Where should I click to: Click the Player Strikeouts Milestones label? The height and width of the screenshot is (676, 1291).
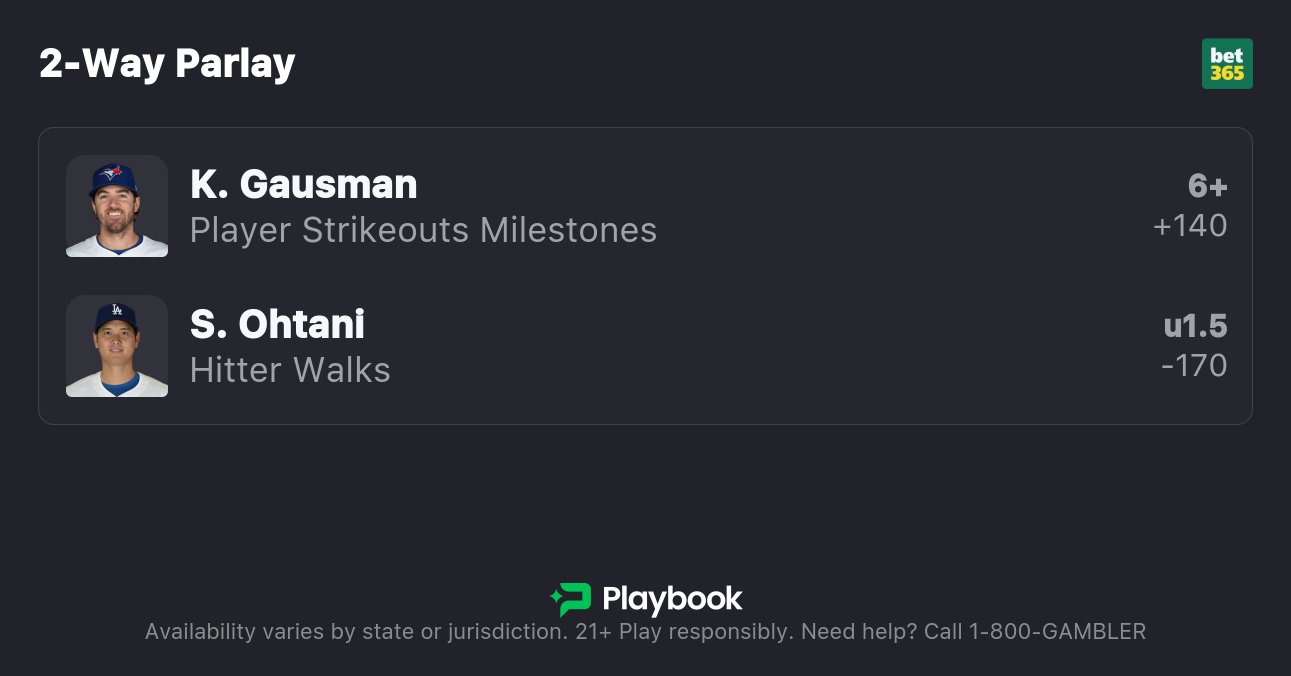(x=423, y=230)
